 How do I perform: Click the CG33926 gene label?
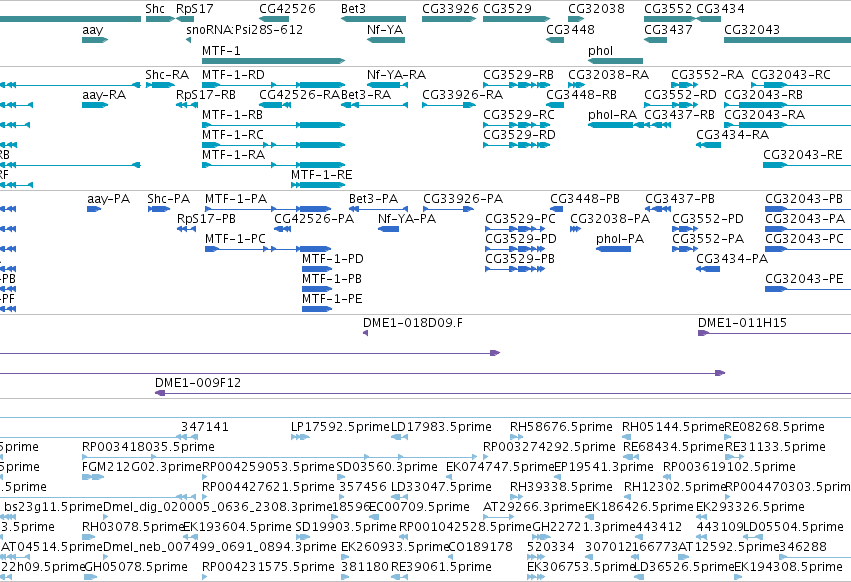tap(450, 9)
